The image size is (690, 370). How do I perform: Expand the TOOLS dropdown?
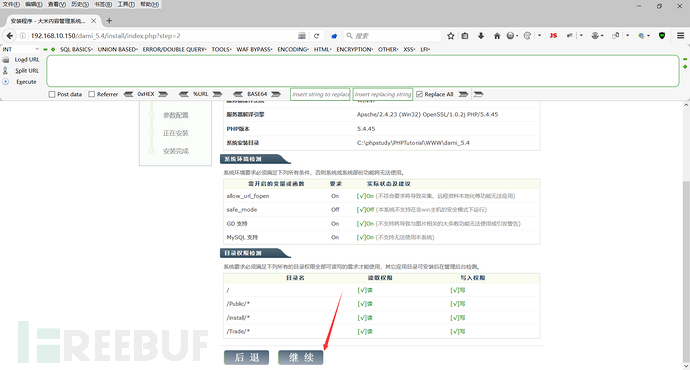tap(221, 49)
